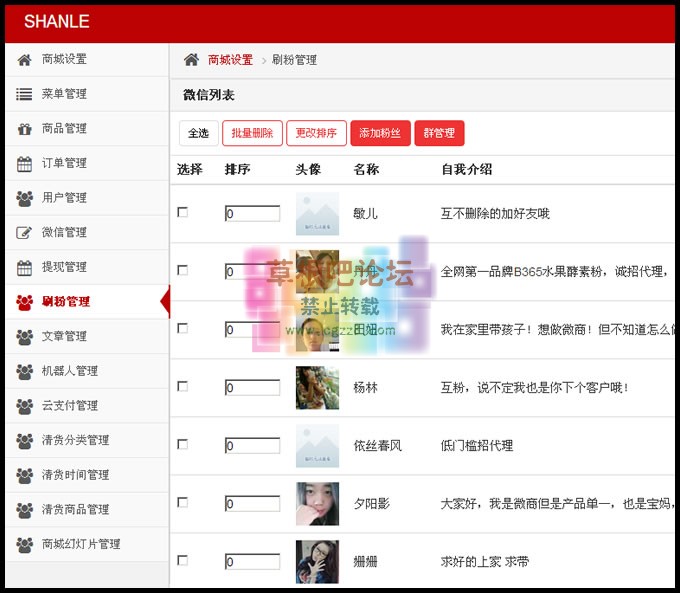Click the 微信列表 panel heading
This screenshot has width=680, height=593.
tap(209, 95)
